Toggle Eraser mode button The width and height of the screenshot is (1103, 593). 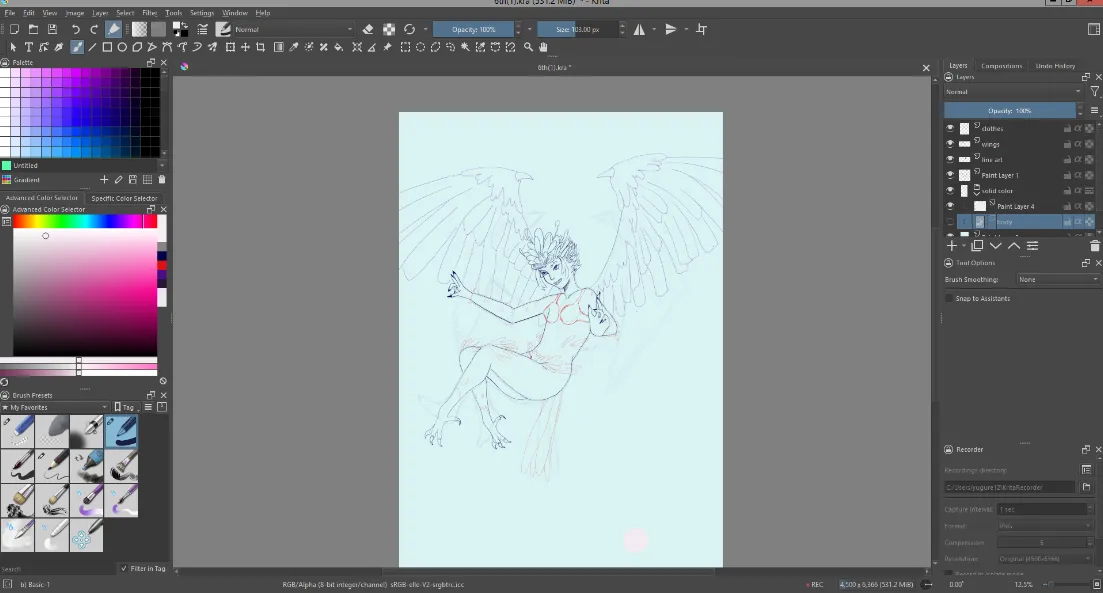368,29
